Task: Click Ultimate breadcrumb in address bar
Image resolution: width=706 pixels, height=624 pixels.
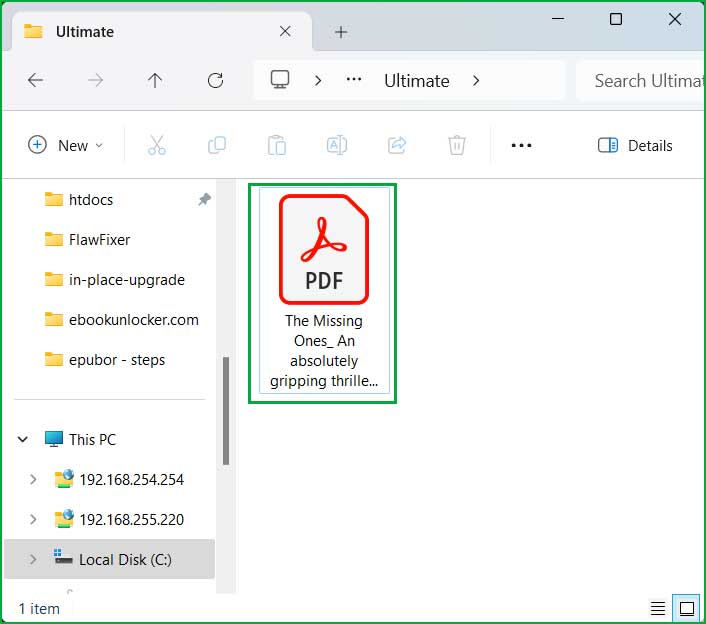Action: pyautogui.click(x=416, y=81)
